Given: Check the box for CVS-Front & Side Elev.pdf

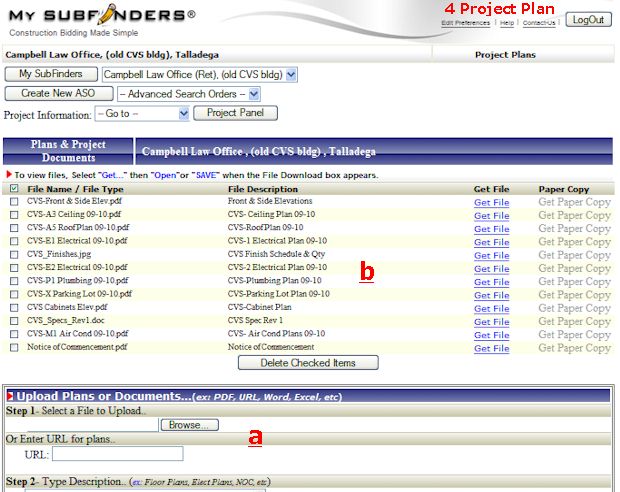Looking at the screenshot, I should [x=14, y=202].
